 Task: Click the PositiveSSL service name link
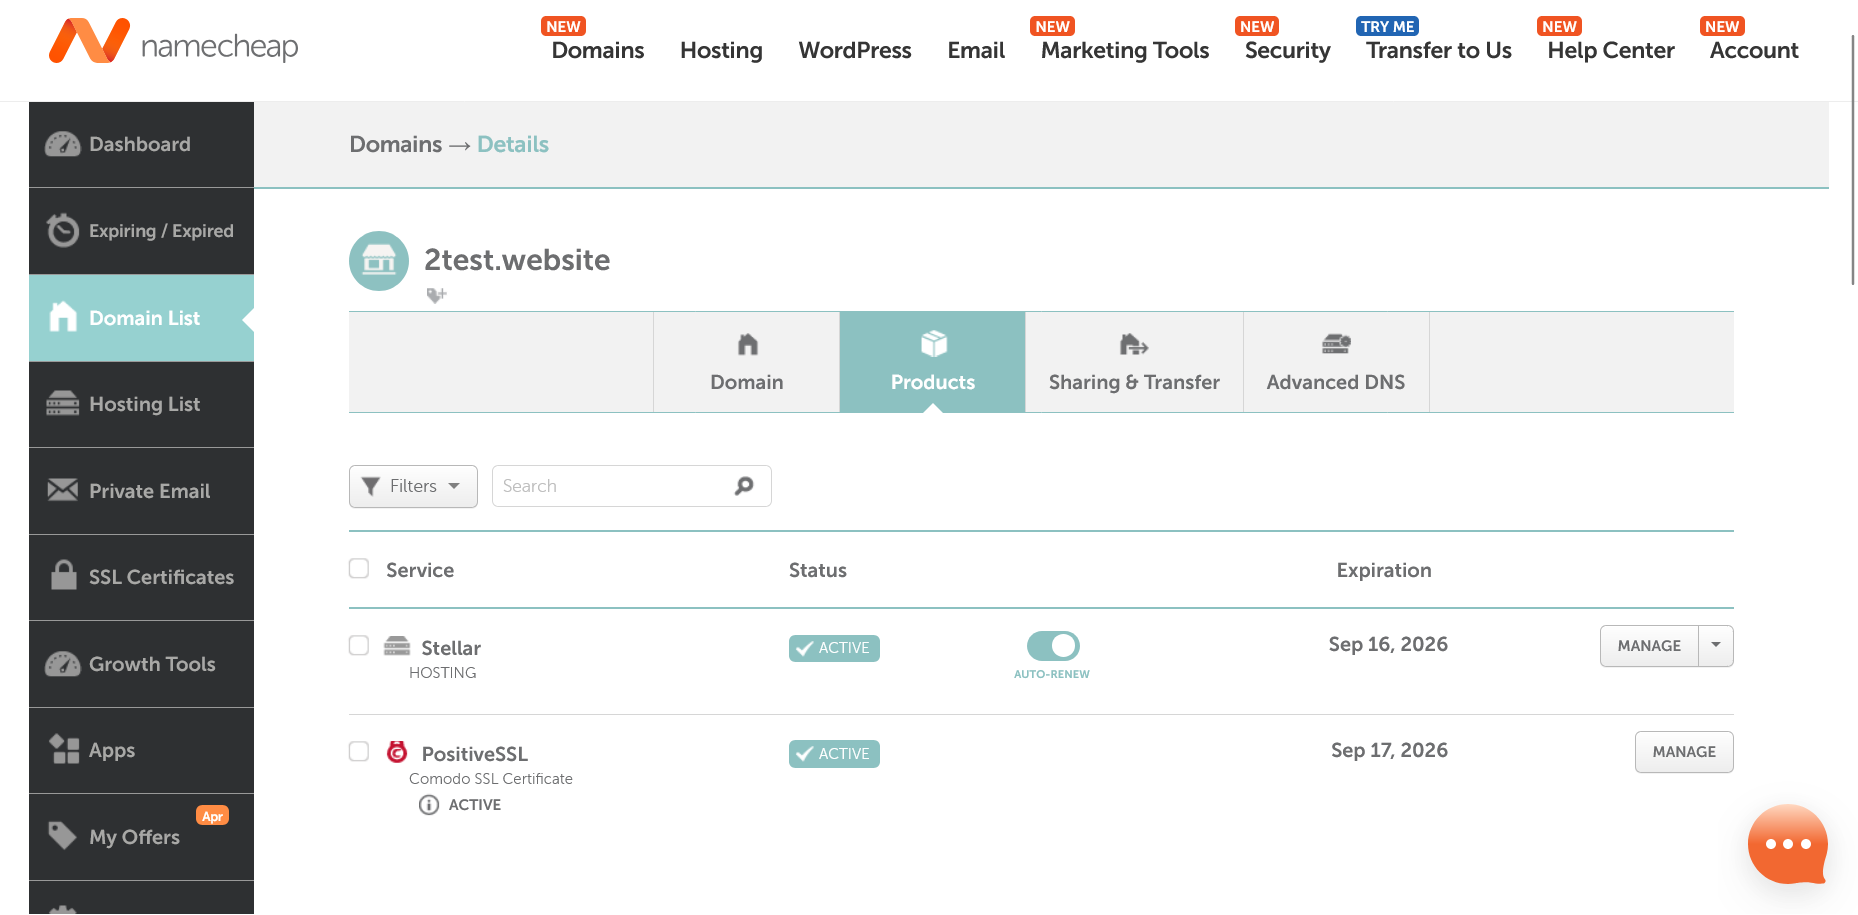(x=475, y=754)
